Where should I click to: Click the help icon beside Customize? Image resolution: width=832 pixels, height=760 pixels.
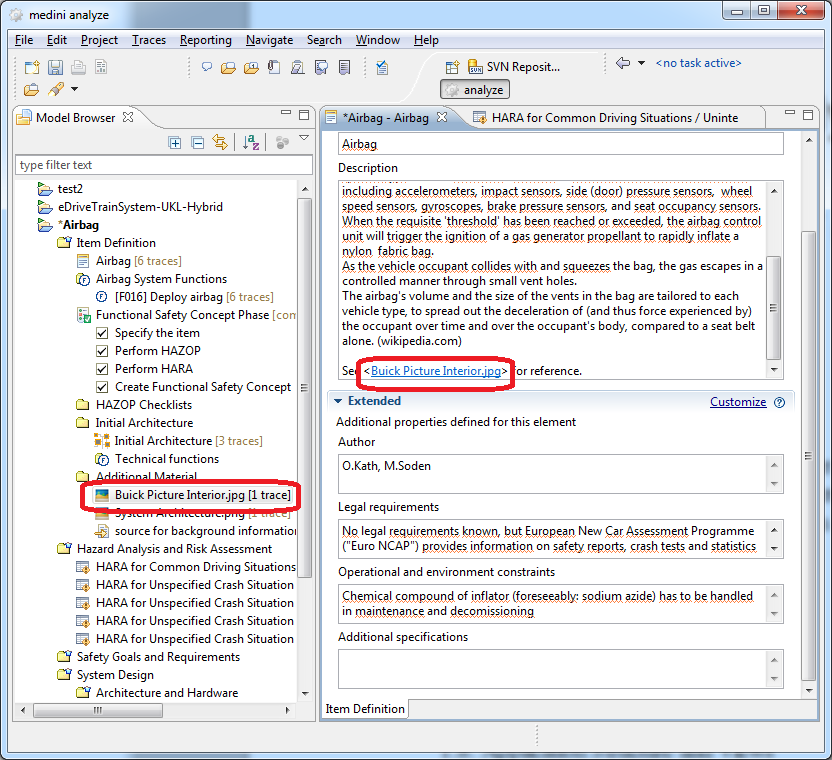(779, 402)
